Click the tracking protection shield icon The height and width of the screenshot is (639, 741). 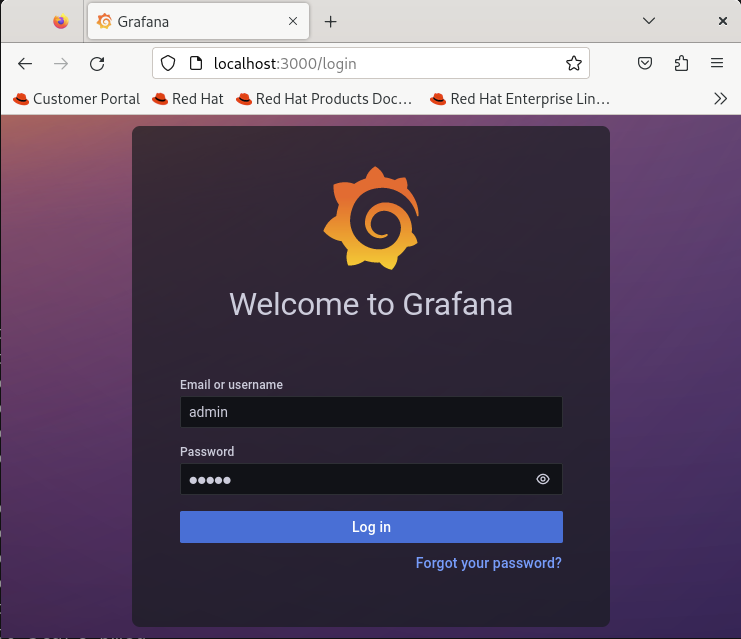168,63
